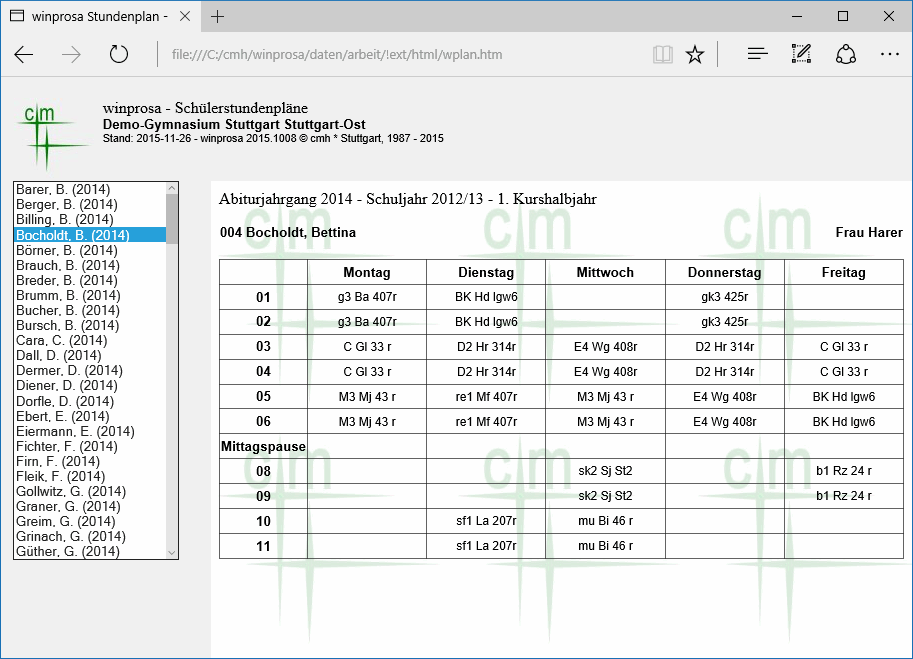Open the Hub lines icon

click(758, 54)
